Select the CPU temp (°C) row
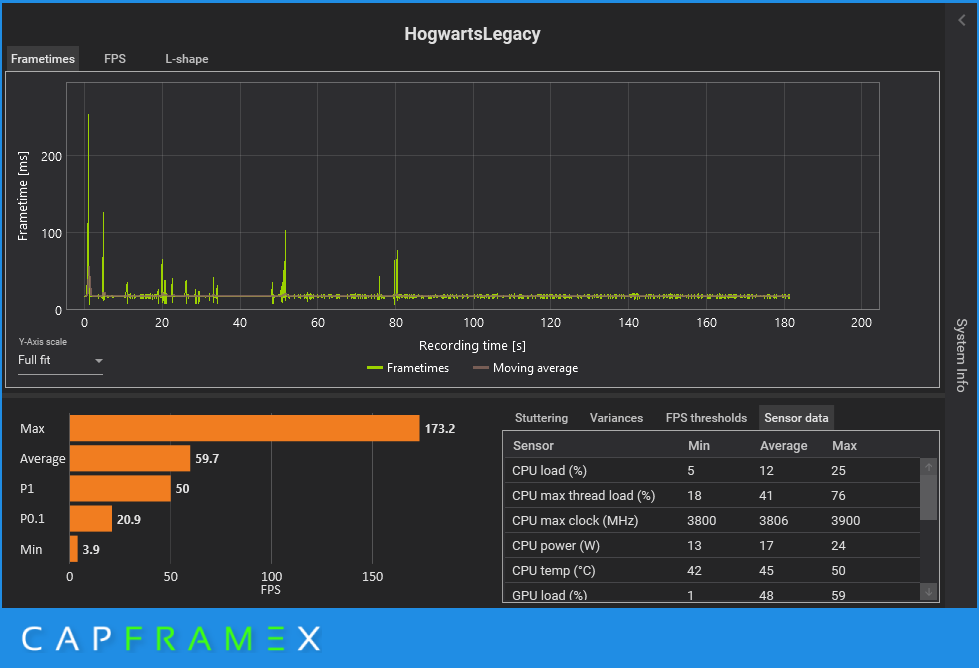The width and height of the screenshot is (979, 668). coord(712,571)
